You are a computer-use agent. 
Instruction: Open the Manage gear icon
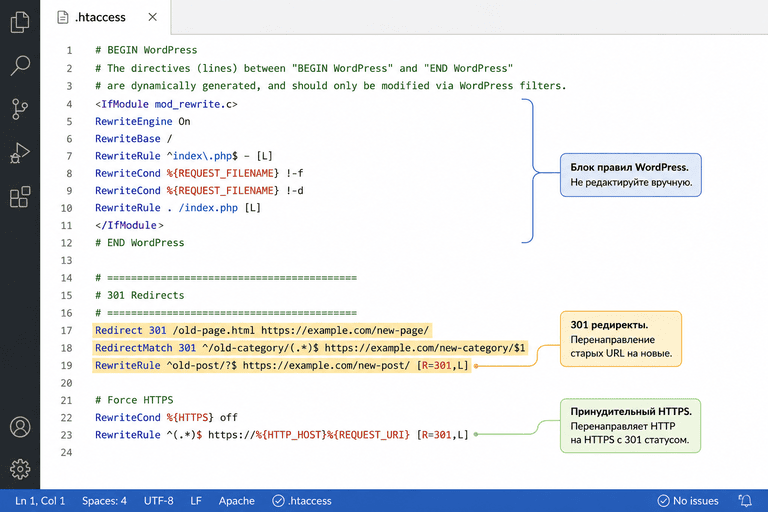tap(20, 469)
